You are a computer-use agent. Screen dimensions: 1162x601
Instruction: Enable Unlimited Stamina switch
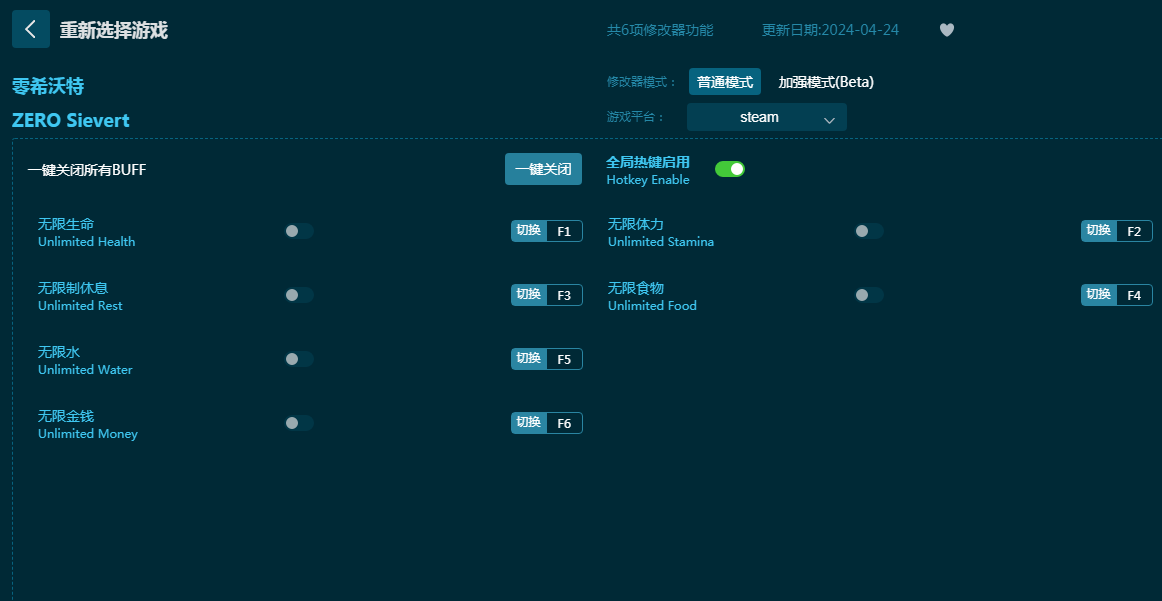point(869,231)
